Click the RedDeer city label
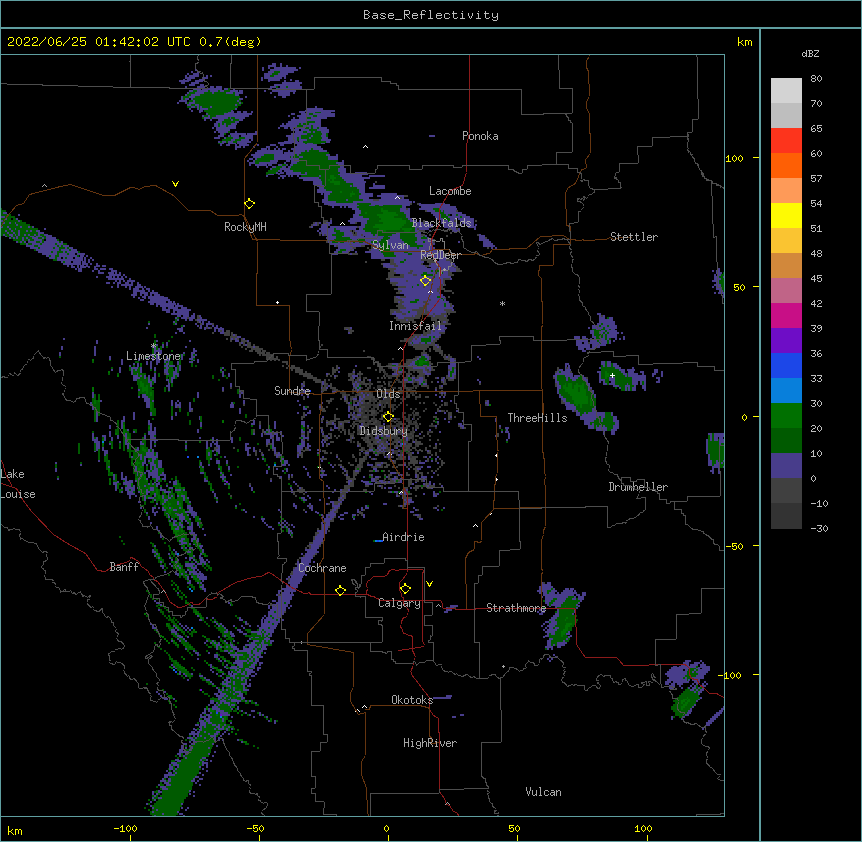This screenshot has width=862, height=842. pyautogui.click(x=440, y=255)
